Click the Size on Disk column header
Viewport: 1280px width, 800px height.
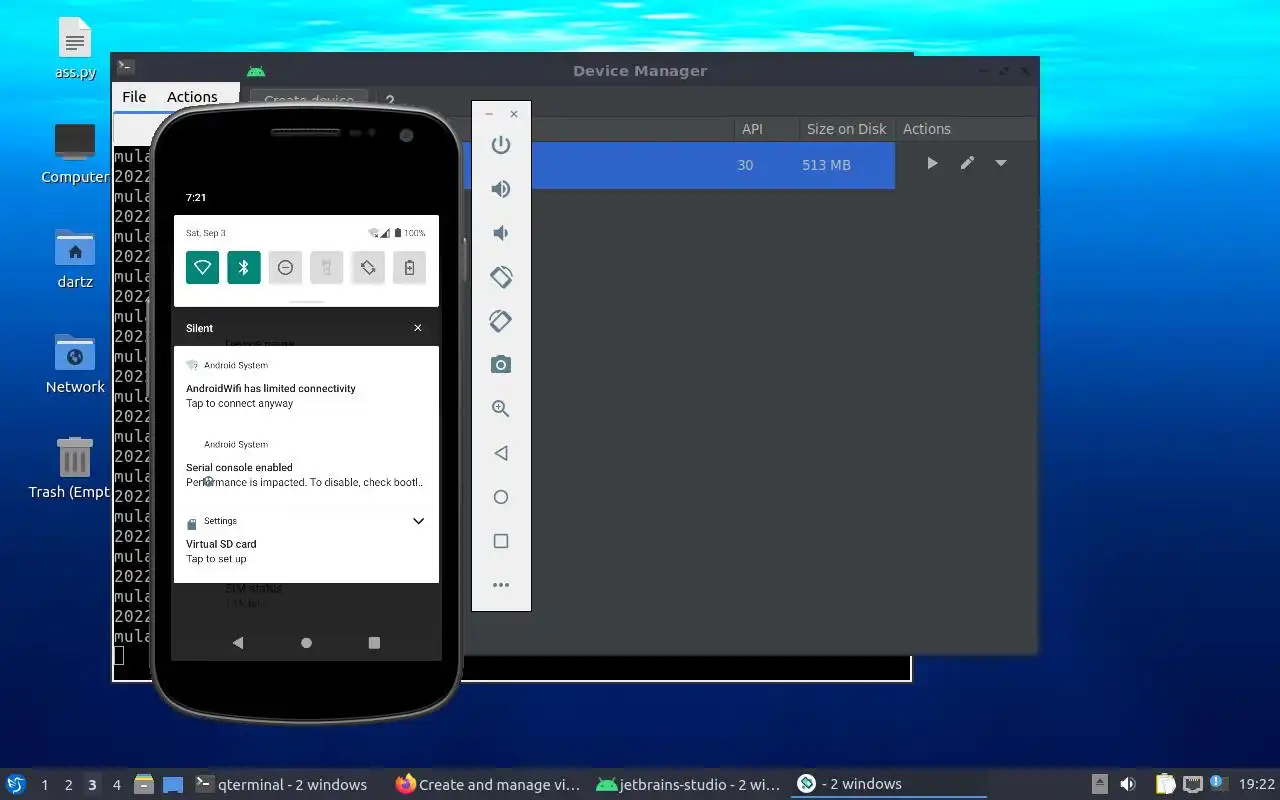point(847,129)
